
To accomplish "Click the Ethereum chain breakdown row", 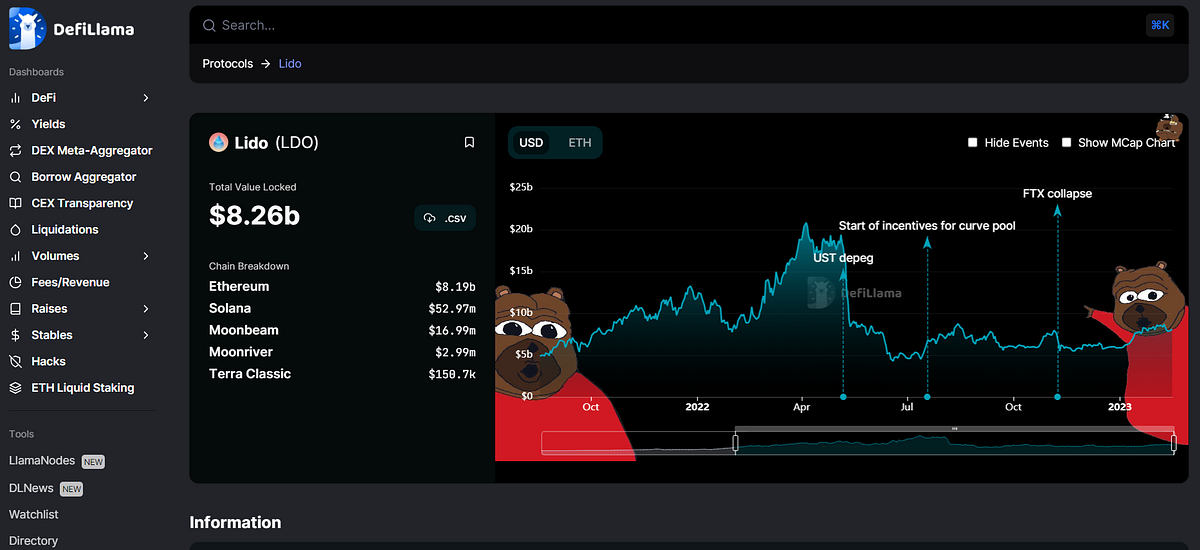I will click(x=342, y=287).
